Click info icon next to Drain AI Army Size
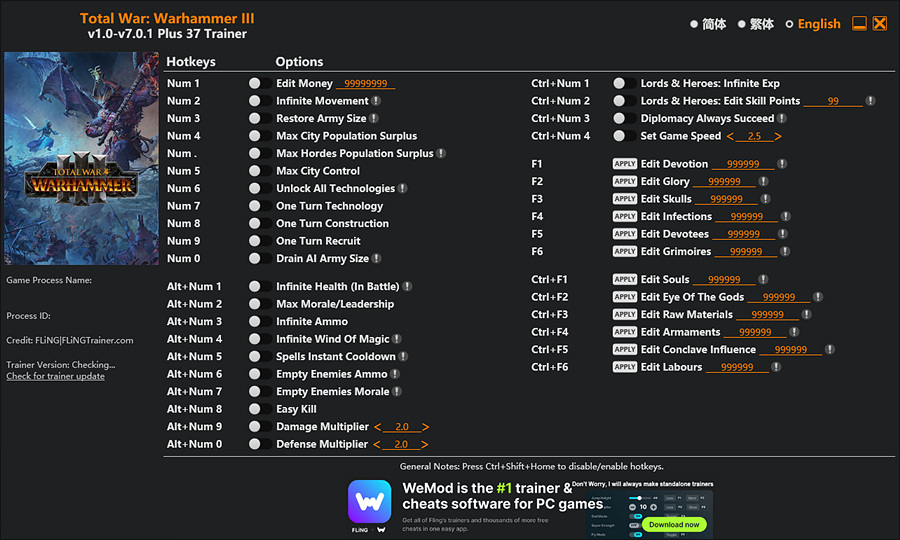This screenshot has height=540, width=900. 376,259
